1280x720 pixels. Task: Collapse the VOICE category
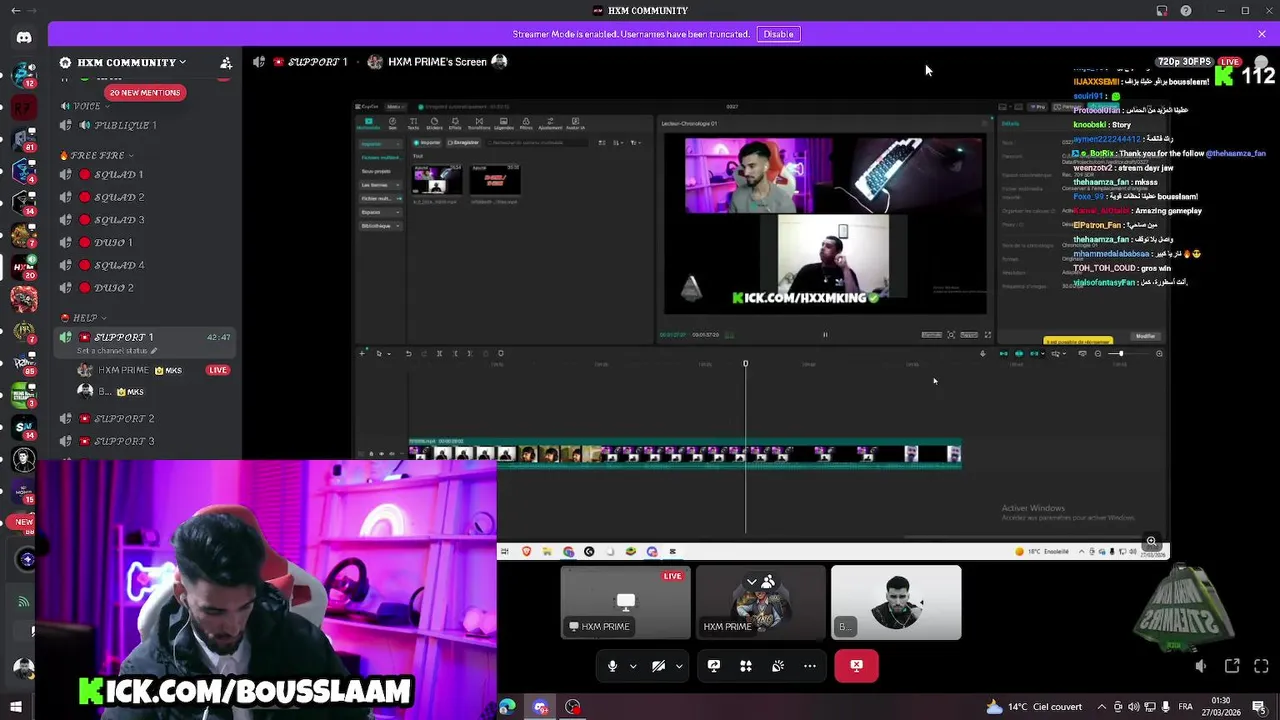86,106
